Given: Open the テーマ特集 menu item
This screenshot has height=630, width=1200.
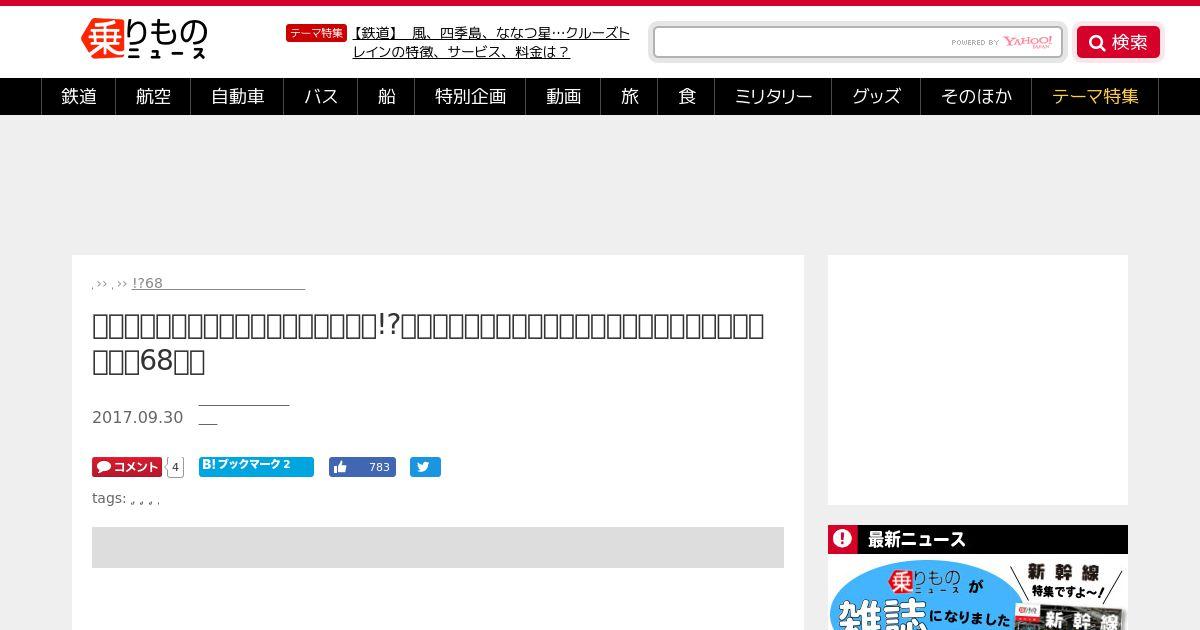Looking at the screenshot, I should (x=1095, y=96).
